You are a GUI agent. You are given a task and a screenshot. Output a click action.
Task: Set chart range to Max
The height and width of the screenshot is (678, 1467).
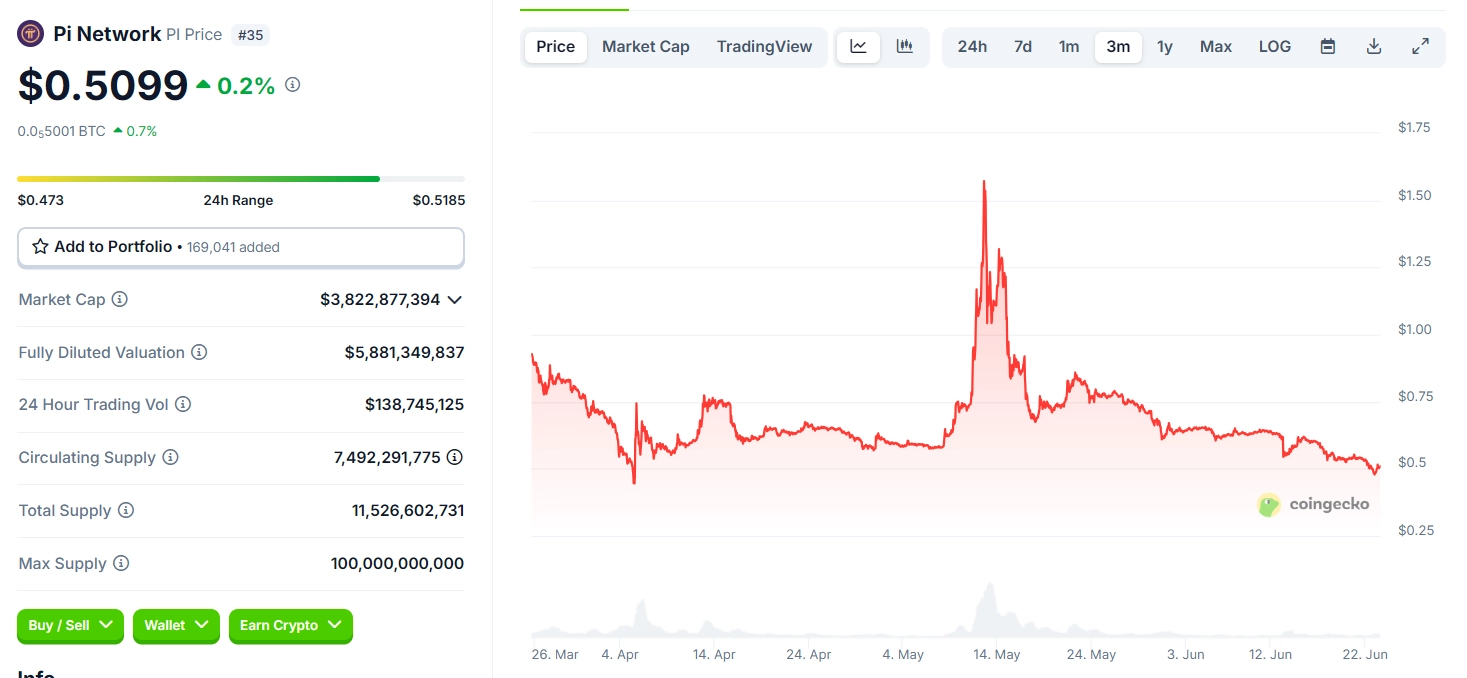[1216, 46]
